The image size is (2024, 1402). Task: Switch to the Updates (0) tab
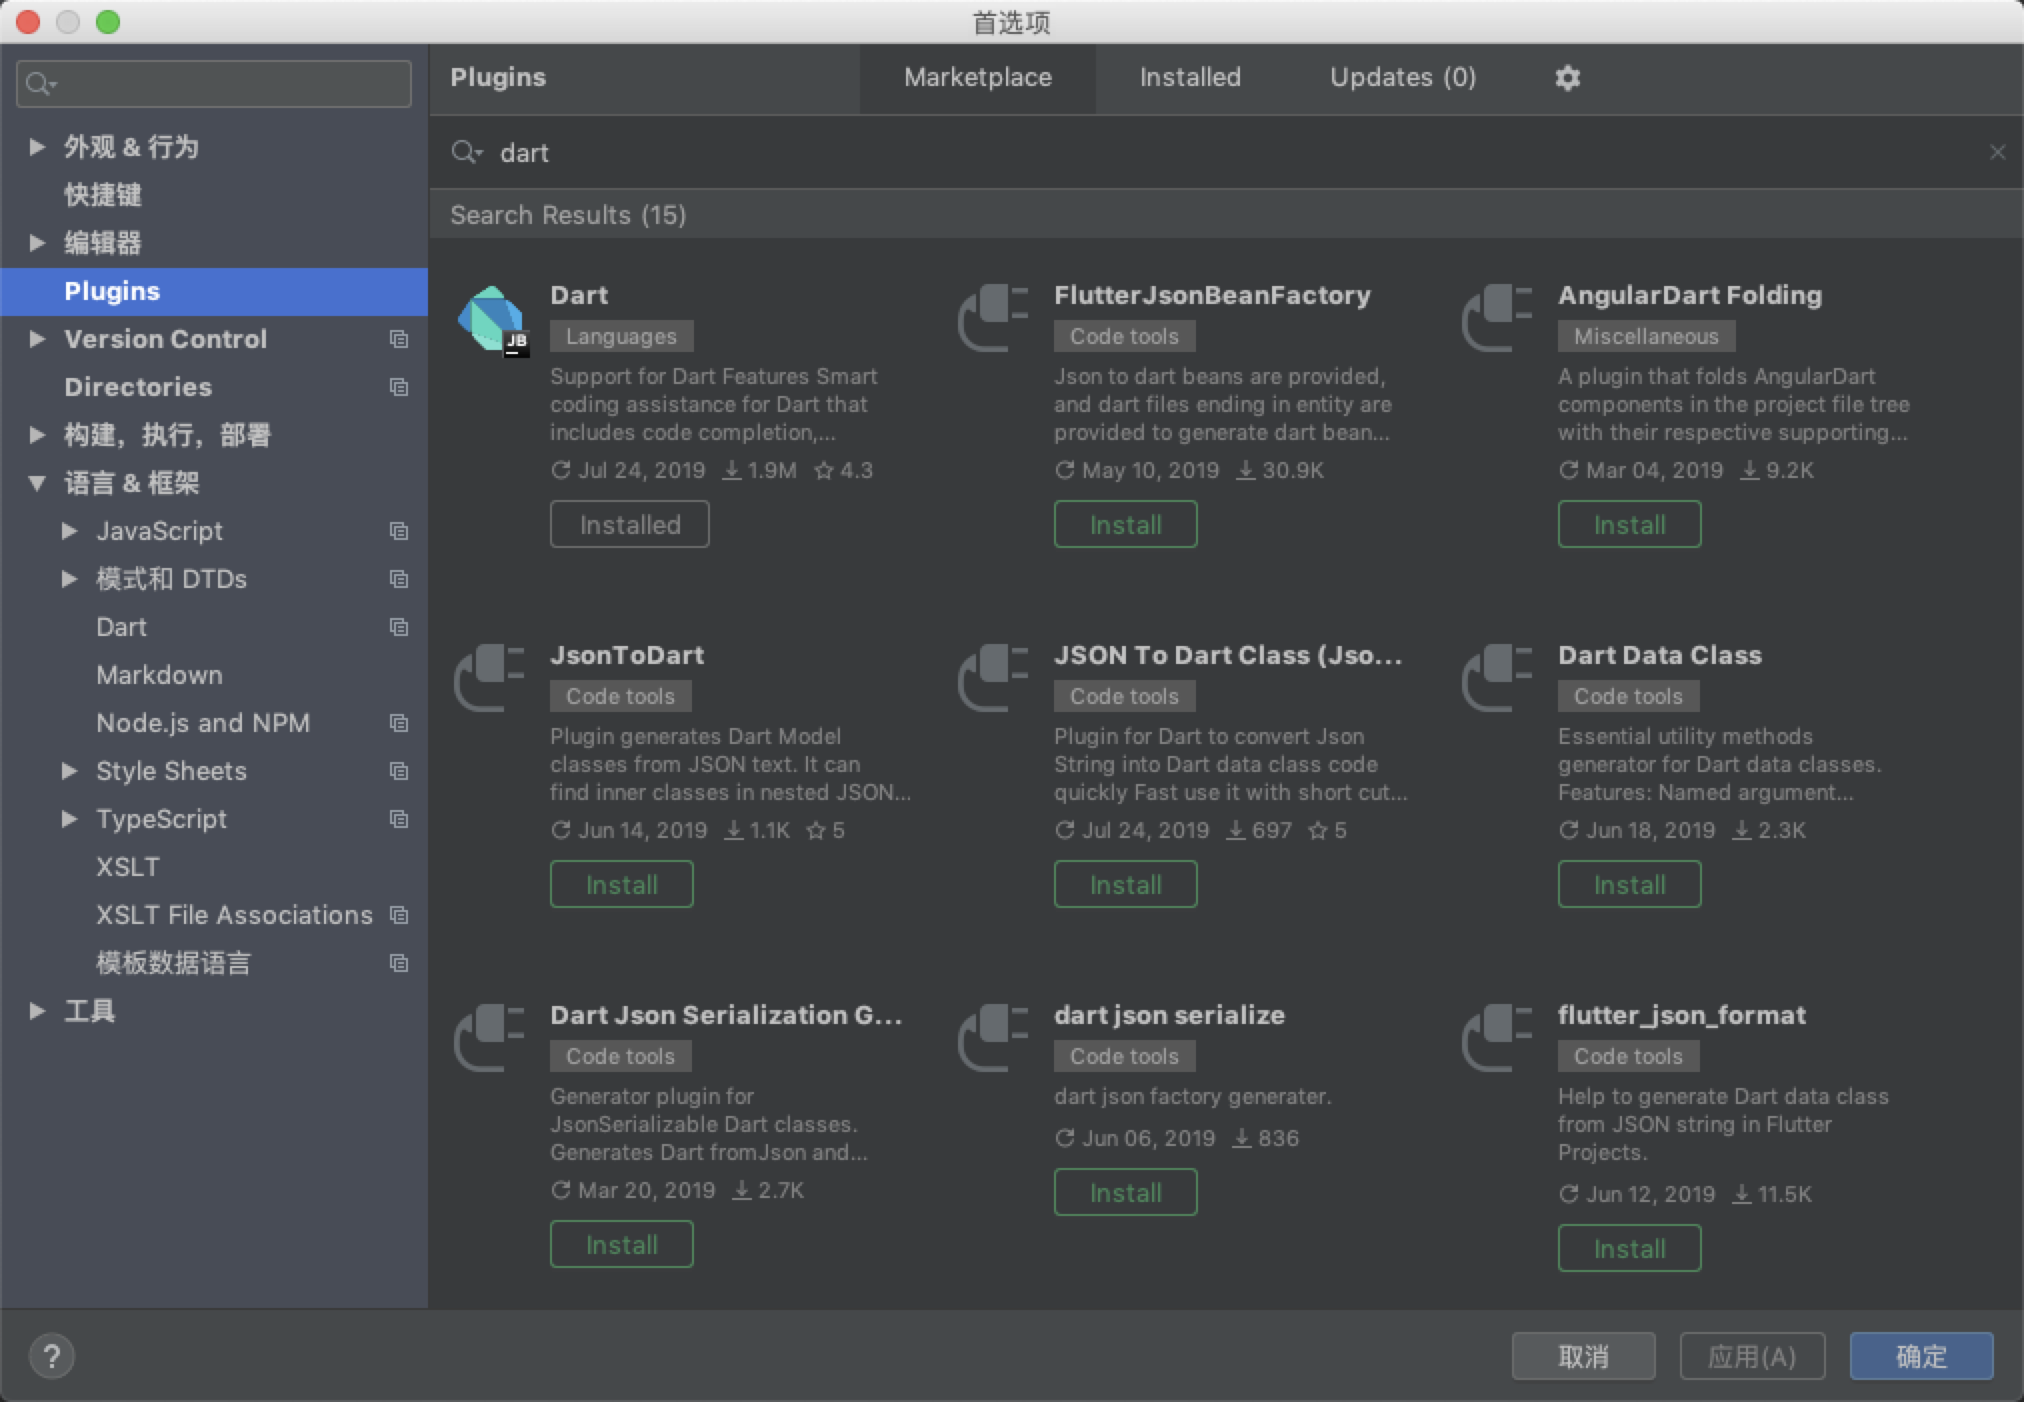click(1402, 78)
